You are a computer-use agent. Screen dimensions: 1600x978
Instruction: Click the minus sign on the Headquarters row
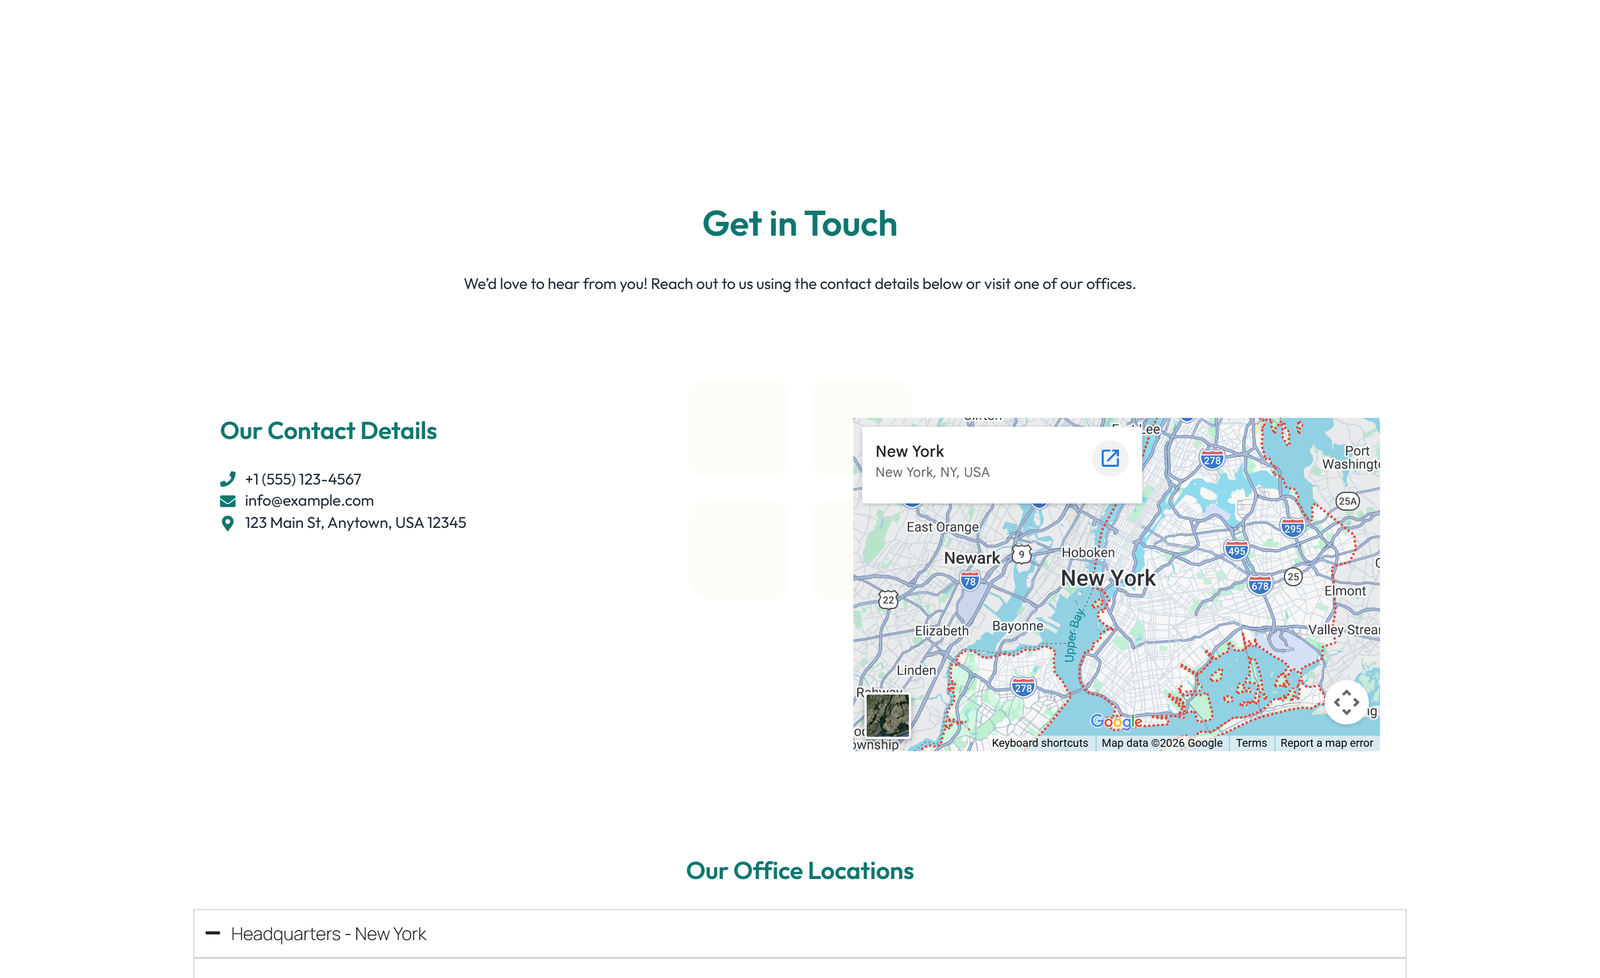point(213,933)
